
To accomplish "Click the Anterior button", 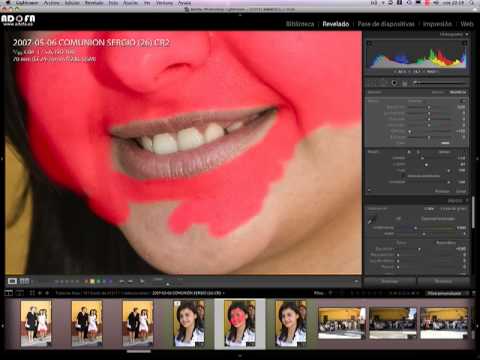I will pyautogui.click(x=389, y=282).
